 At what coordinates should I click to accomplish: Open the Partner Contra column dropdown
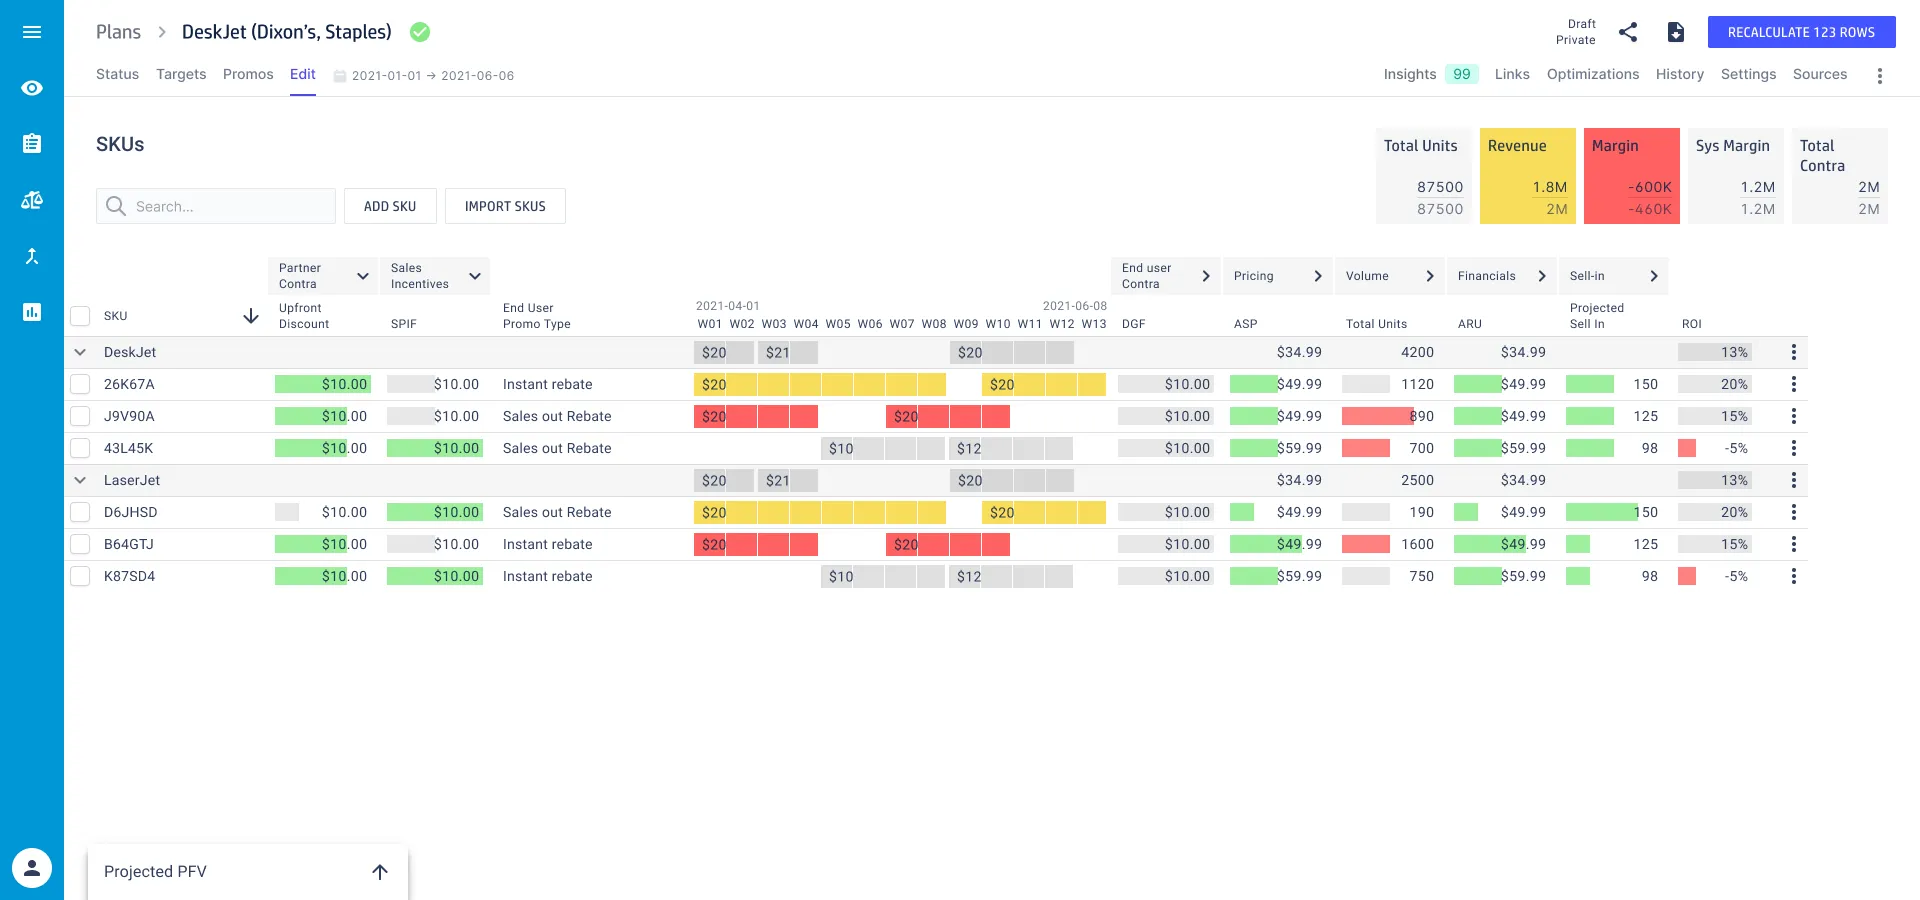[x=363, y=275]
